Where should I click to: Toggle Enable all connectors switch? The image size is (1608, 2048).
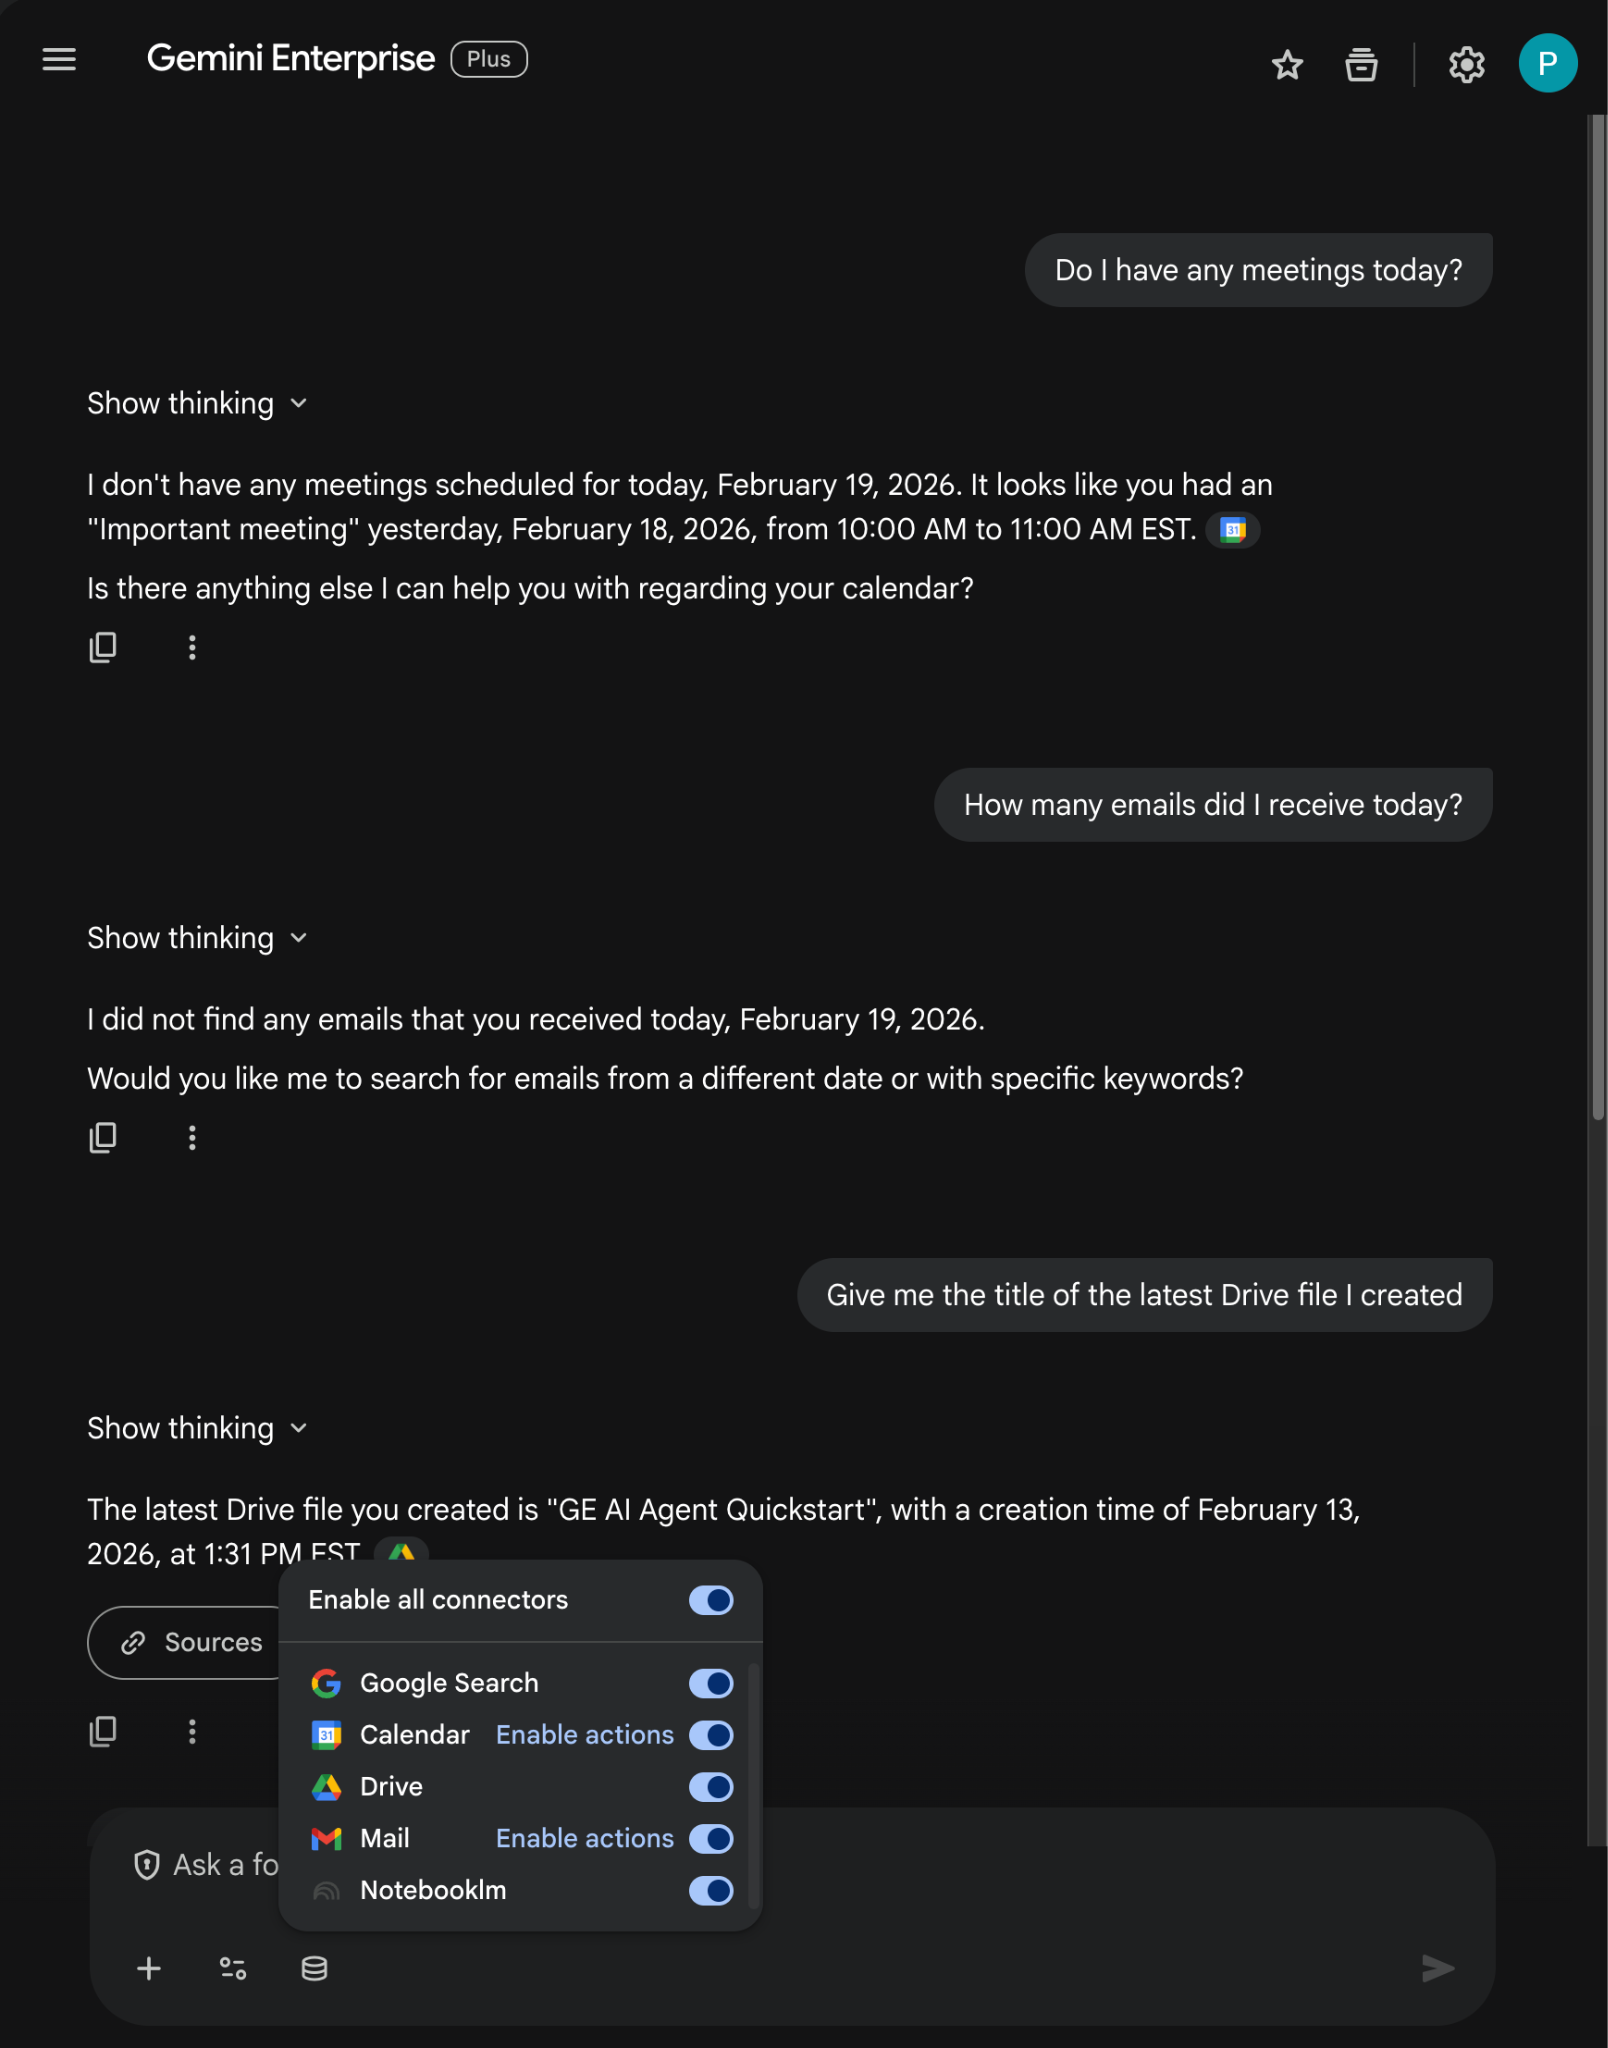(711, 1600)
